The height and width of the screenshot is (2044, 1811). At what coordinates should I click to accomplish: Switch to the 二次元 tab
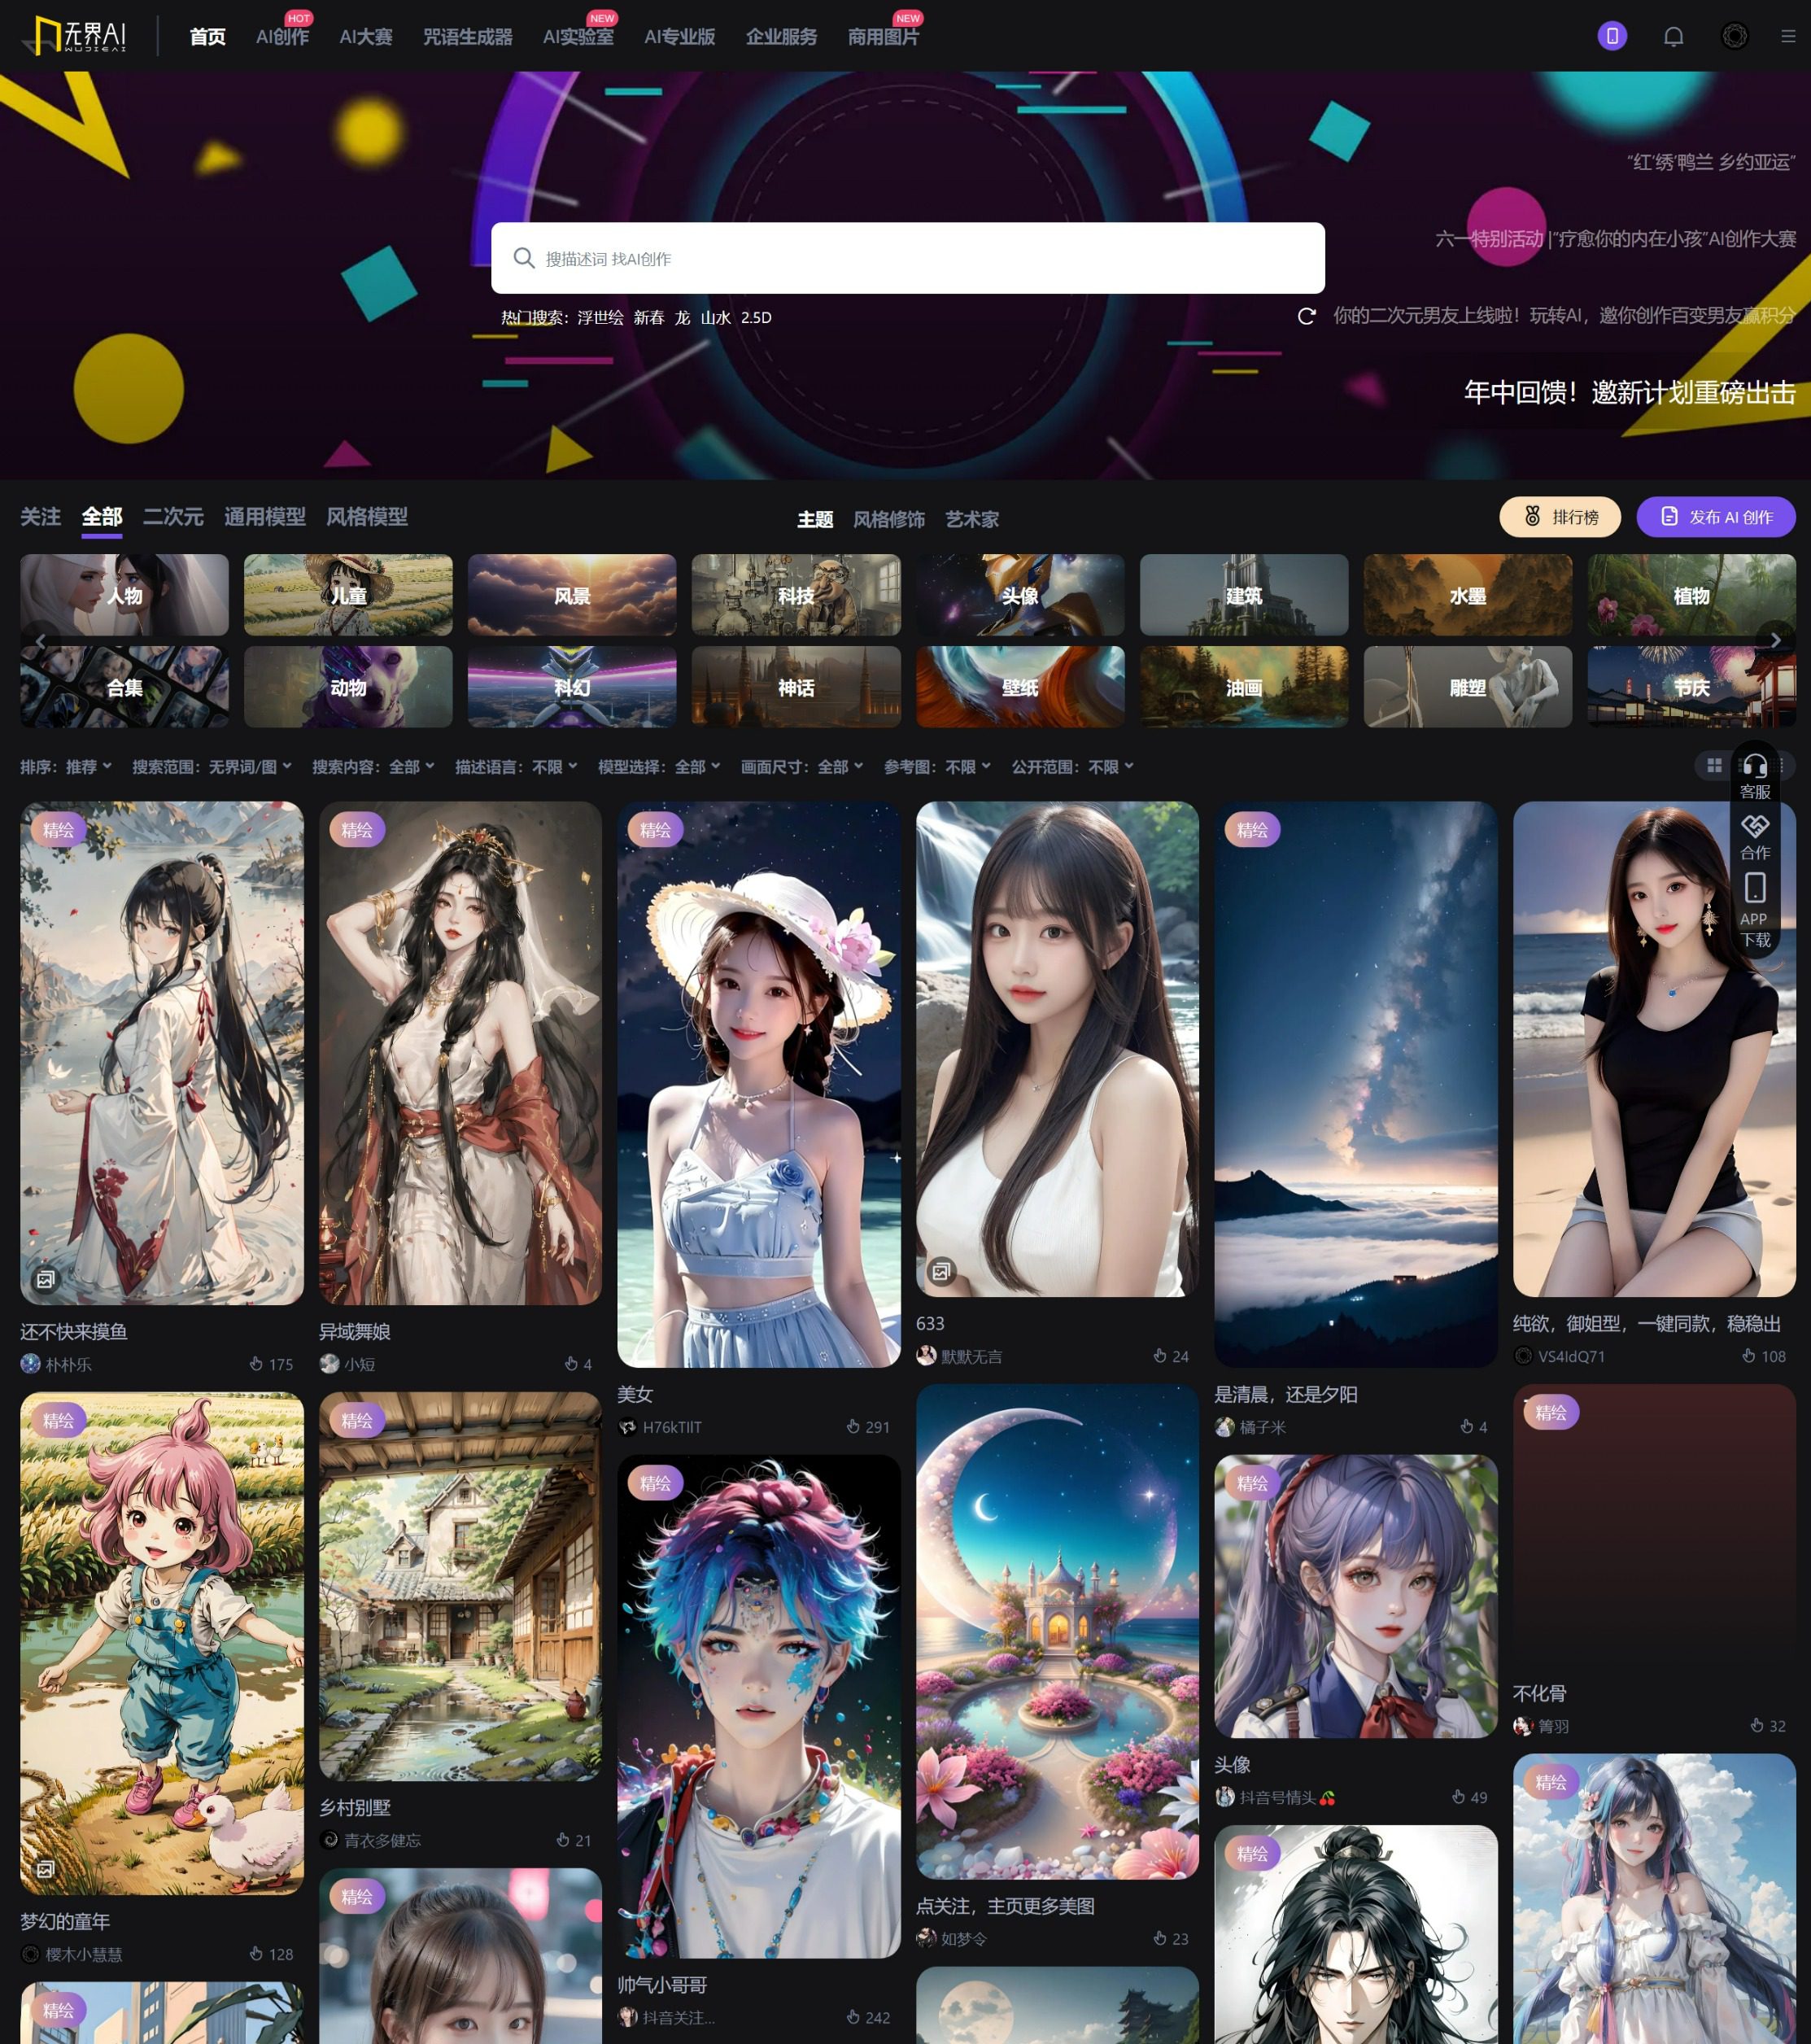click(x=173, y=517)
